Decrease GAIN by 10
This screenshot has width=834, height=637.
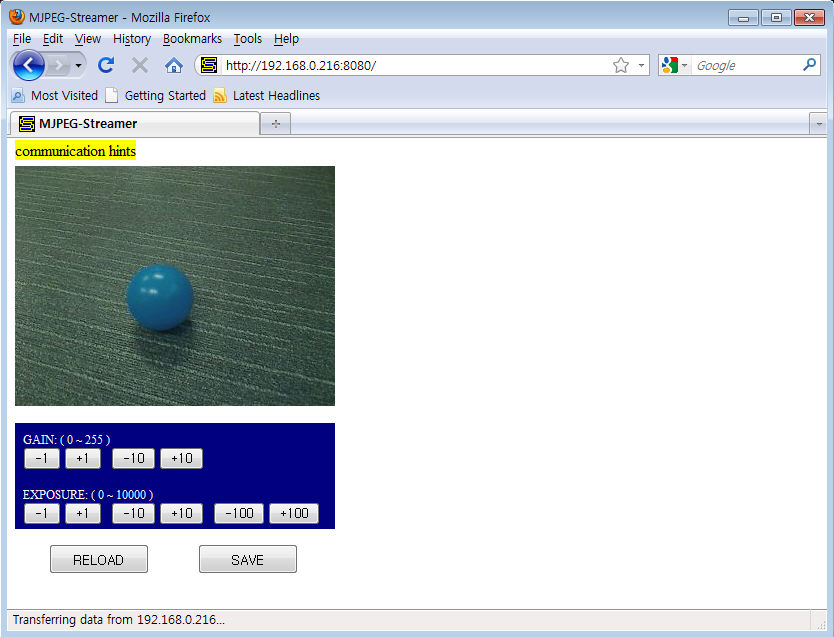[134, 458]
